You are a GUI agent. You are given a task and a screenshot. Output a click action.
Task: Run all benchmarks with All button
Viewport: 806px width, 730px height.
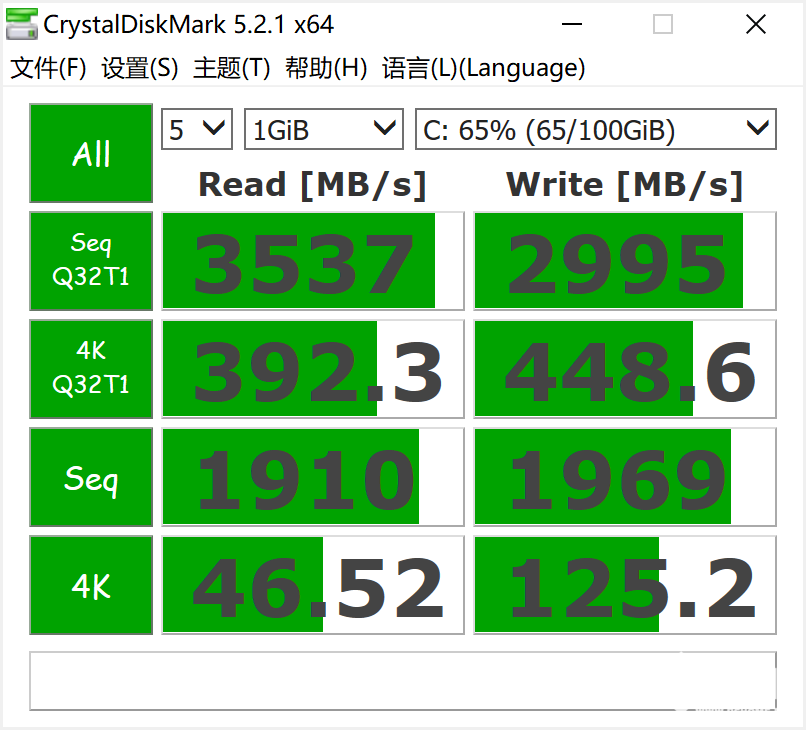91,154
